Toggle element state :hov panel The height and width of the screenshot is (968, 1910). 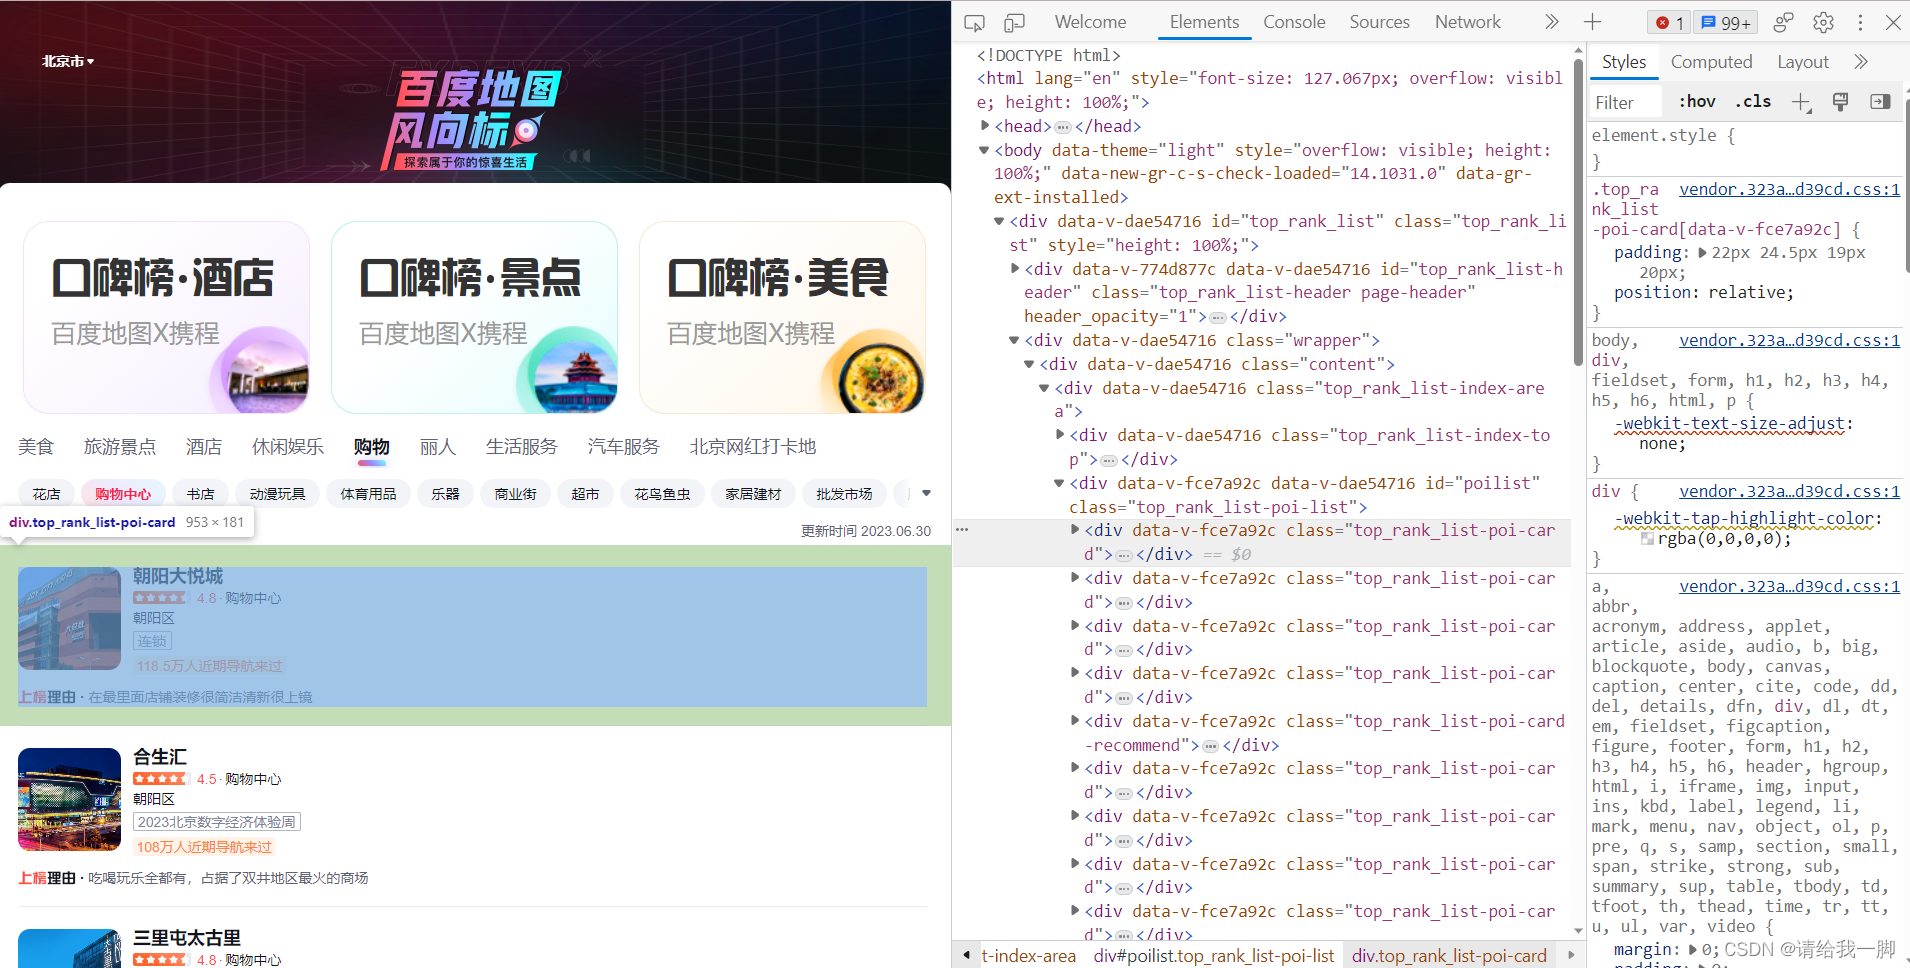click(x=1697, y=101)
